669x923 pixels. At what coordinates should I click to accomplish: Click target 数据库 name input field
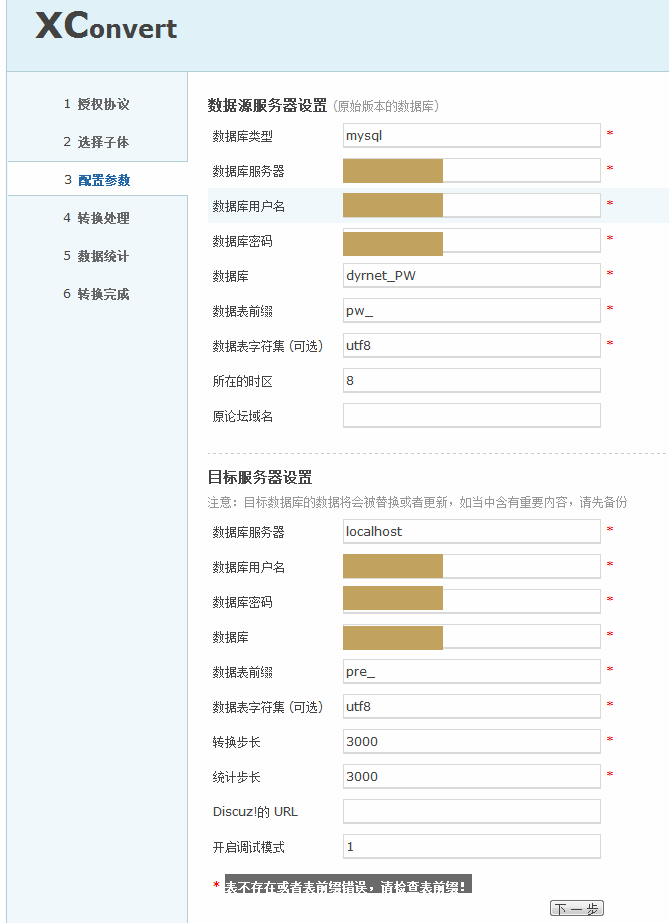coord(471,636)
